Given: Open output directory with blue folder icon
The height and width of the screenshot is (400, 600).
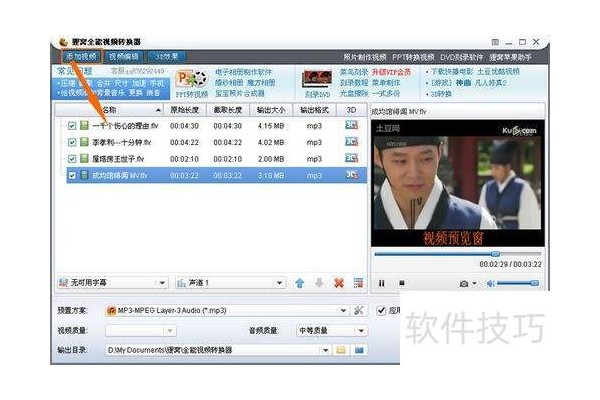Looking at the screenshot, I should pos(359,350).
